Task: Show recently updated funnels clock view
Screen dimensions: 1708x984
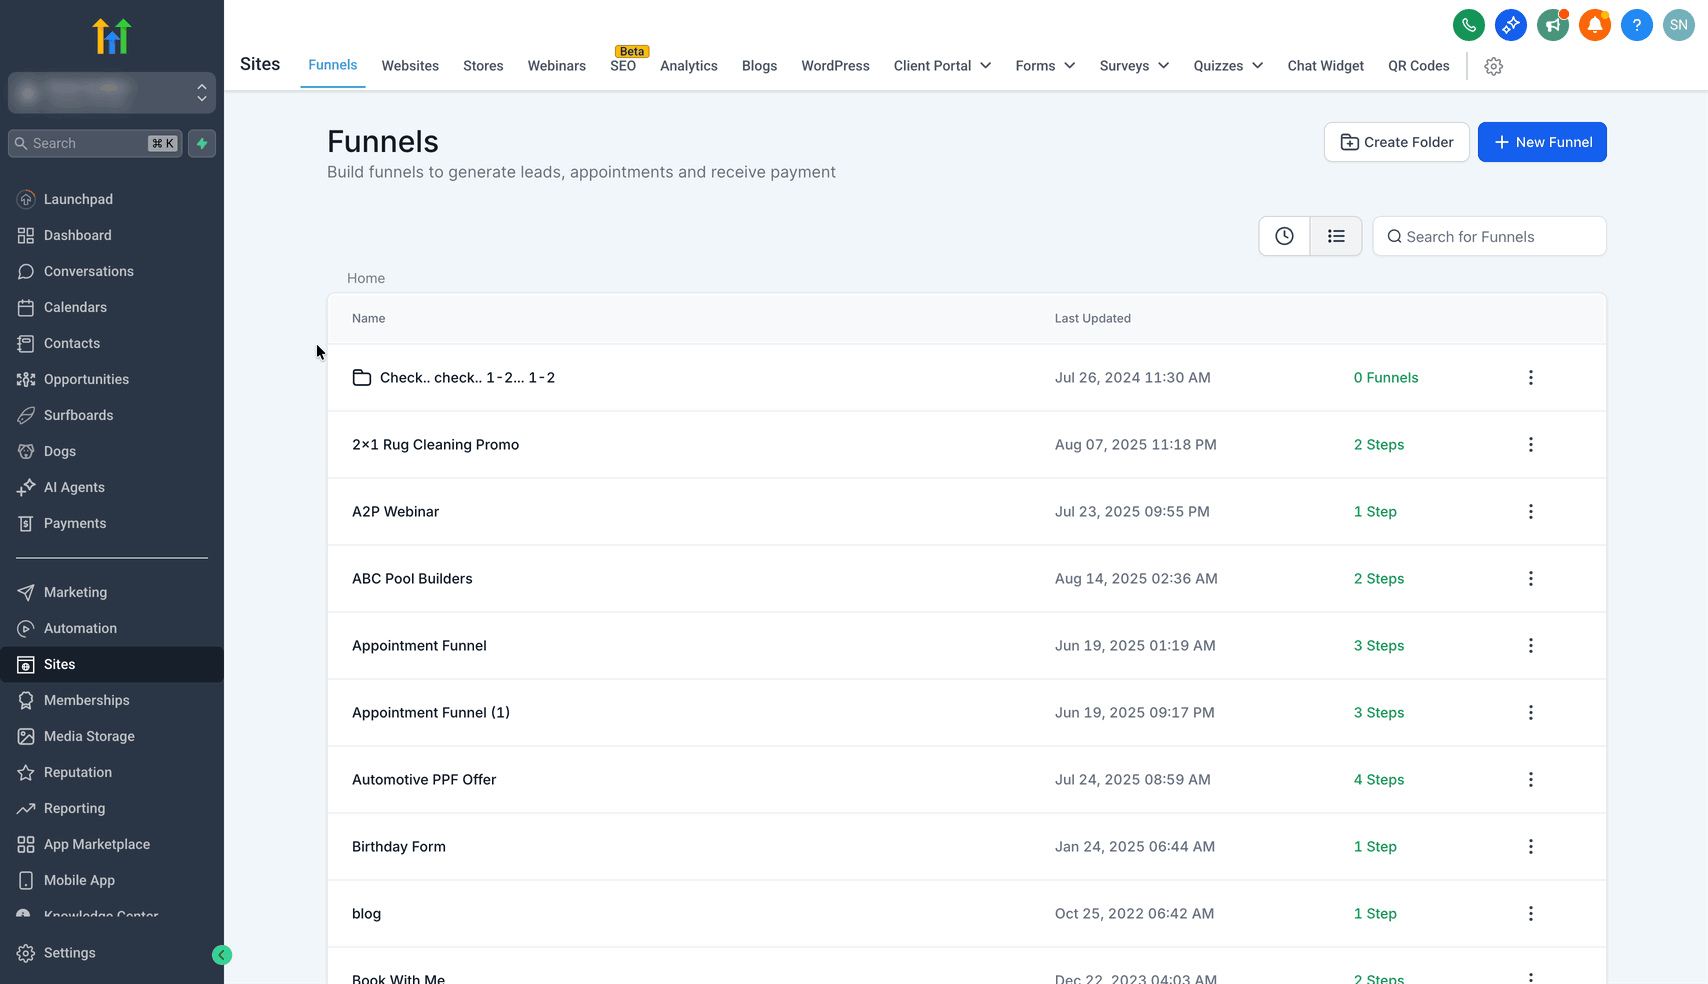Action: (x=1284, y=236)
